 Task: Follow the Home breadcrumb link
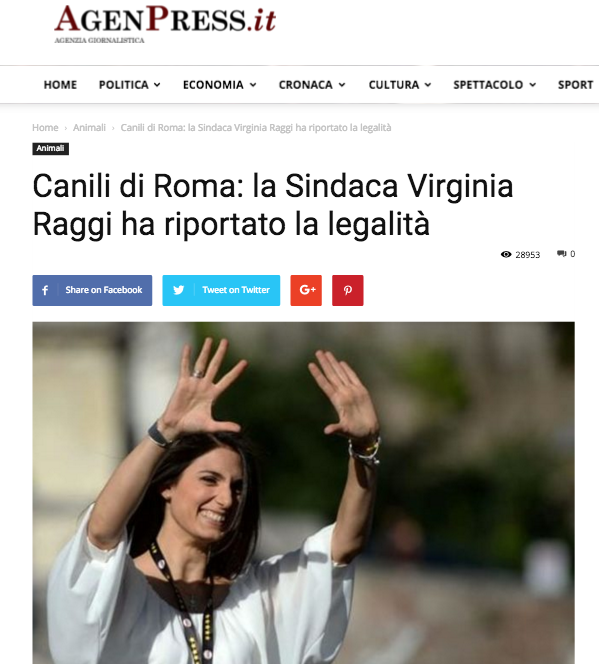point(45,127)
